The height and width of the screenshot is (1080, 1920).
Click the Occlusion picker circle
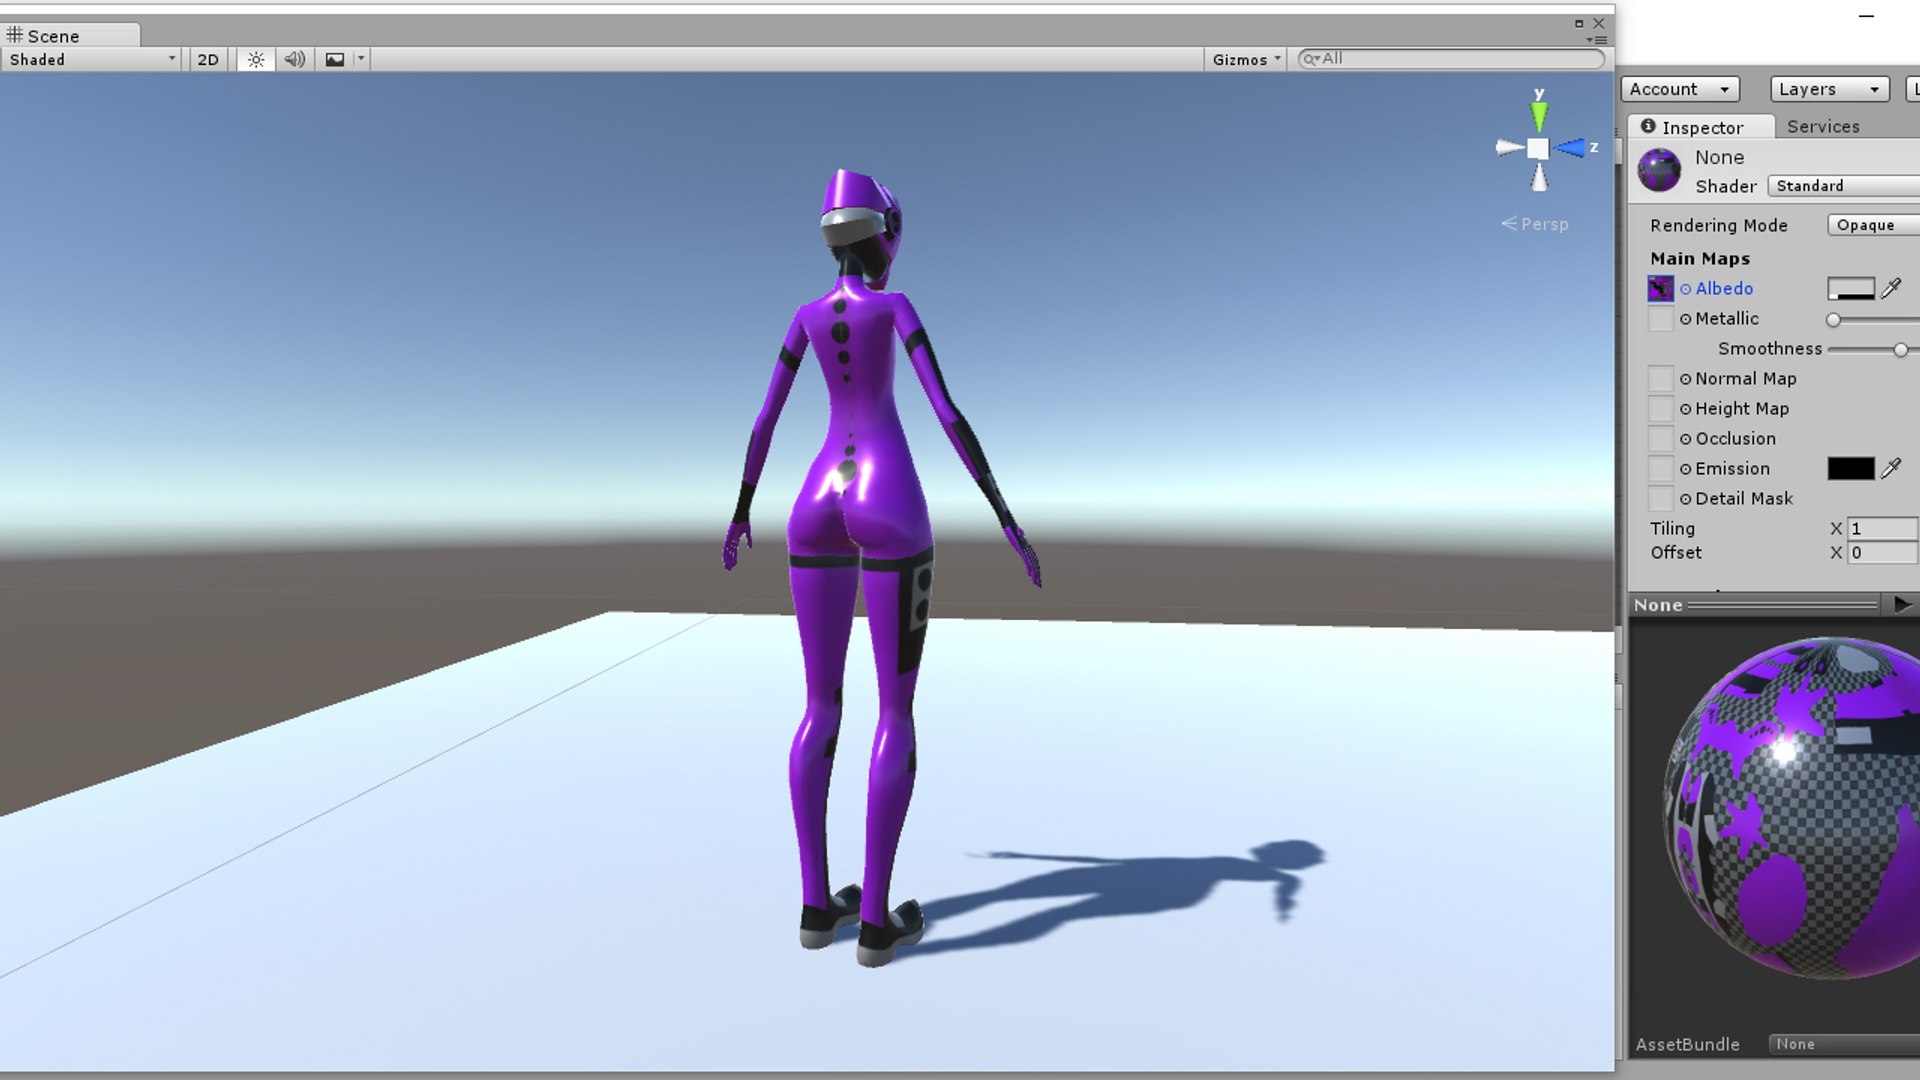click(1686, 439)
